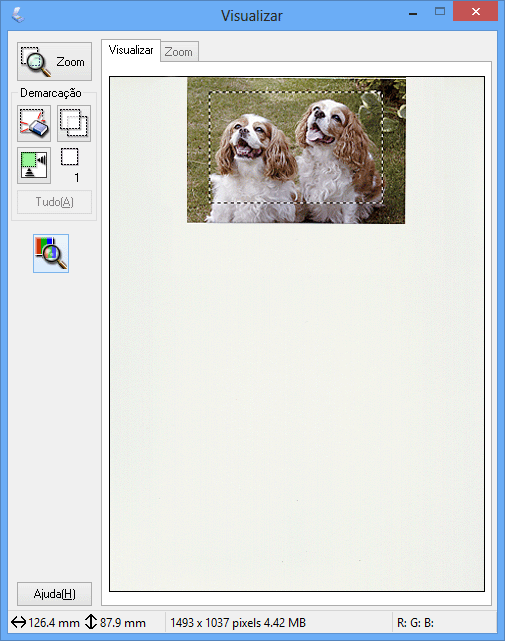Open help with Ajuda(H) button
The width and height of the screenshot is (505, 641).
54,594
